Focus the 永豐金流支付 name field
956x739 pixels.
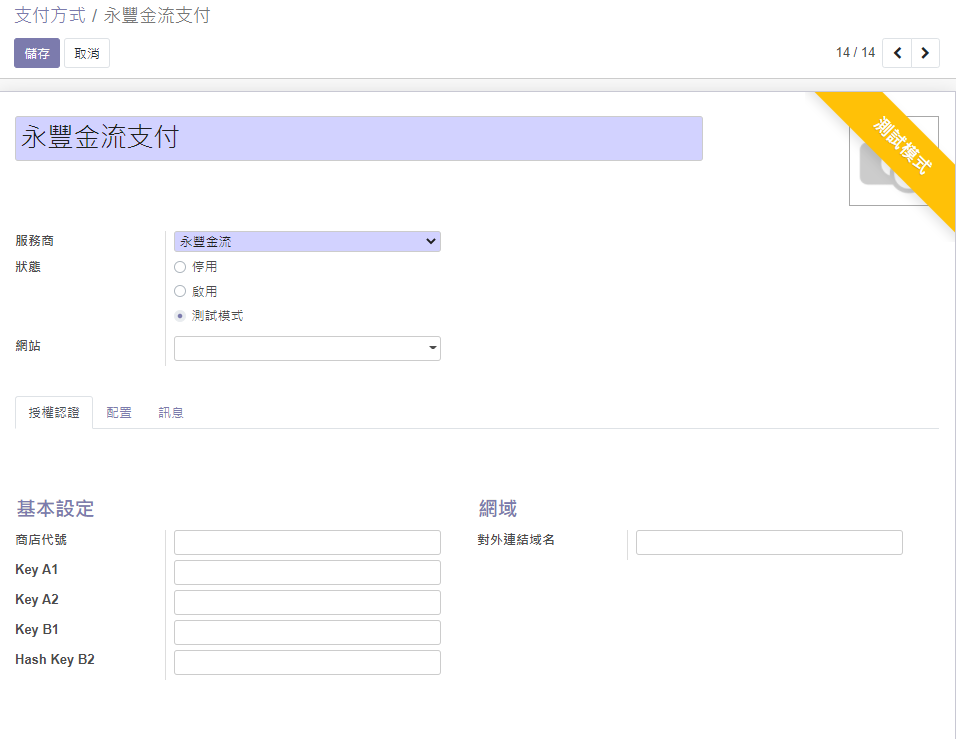(358, 138)
